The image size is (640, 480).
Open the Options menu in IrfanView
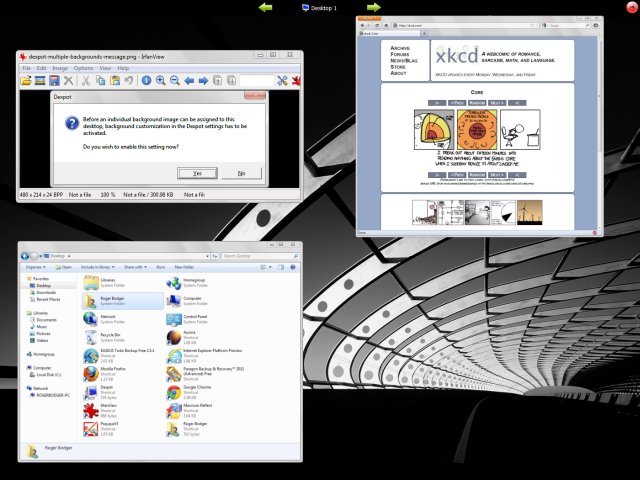[84, 68]
